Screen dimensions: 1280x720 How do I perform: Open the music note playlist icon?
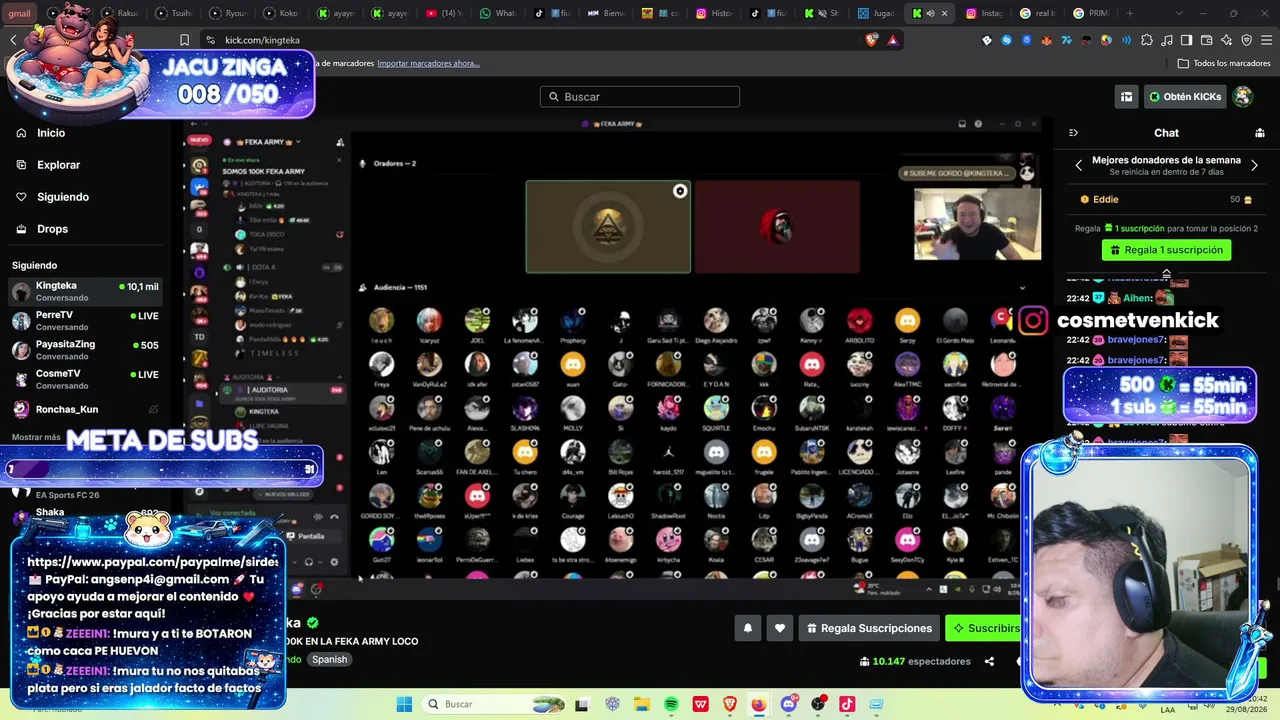point(1166,40)
